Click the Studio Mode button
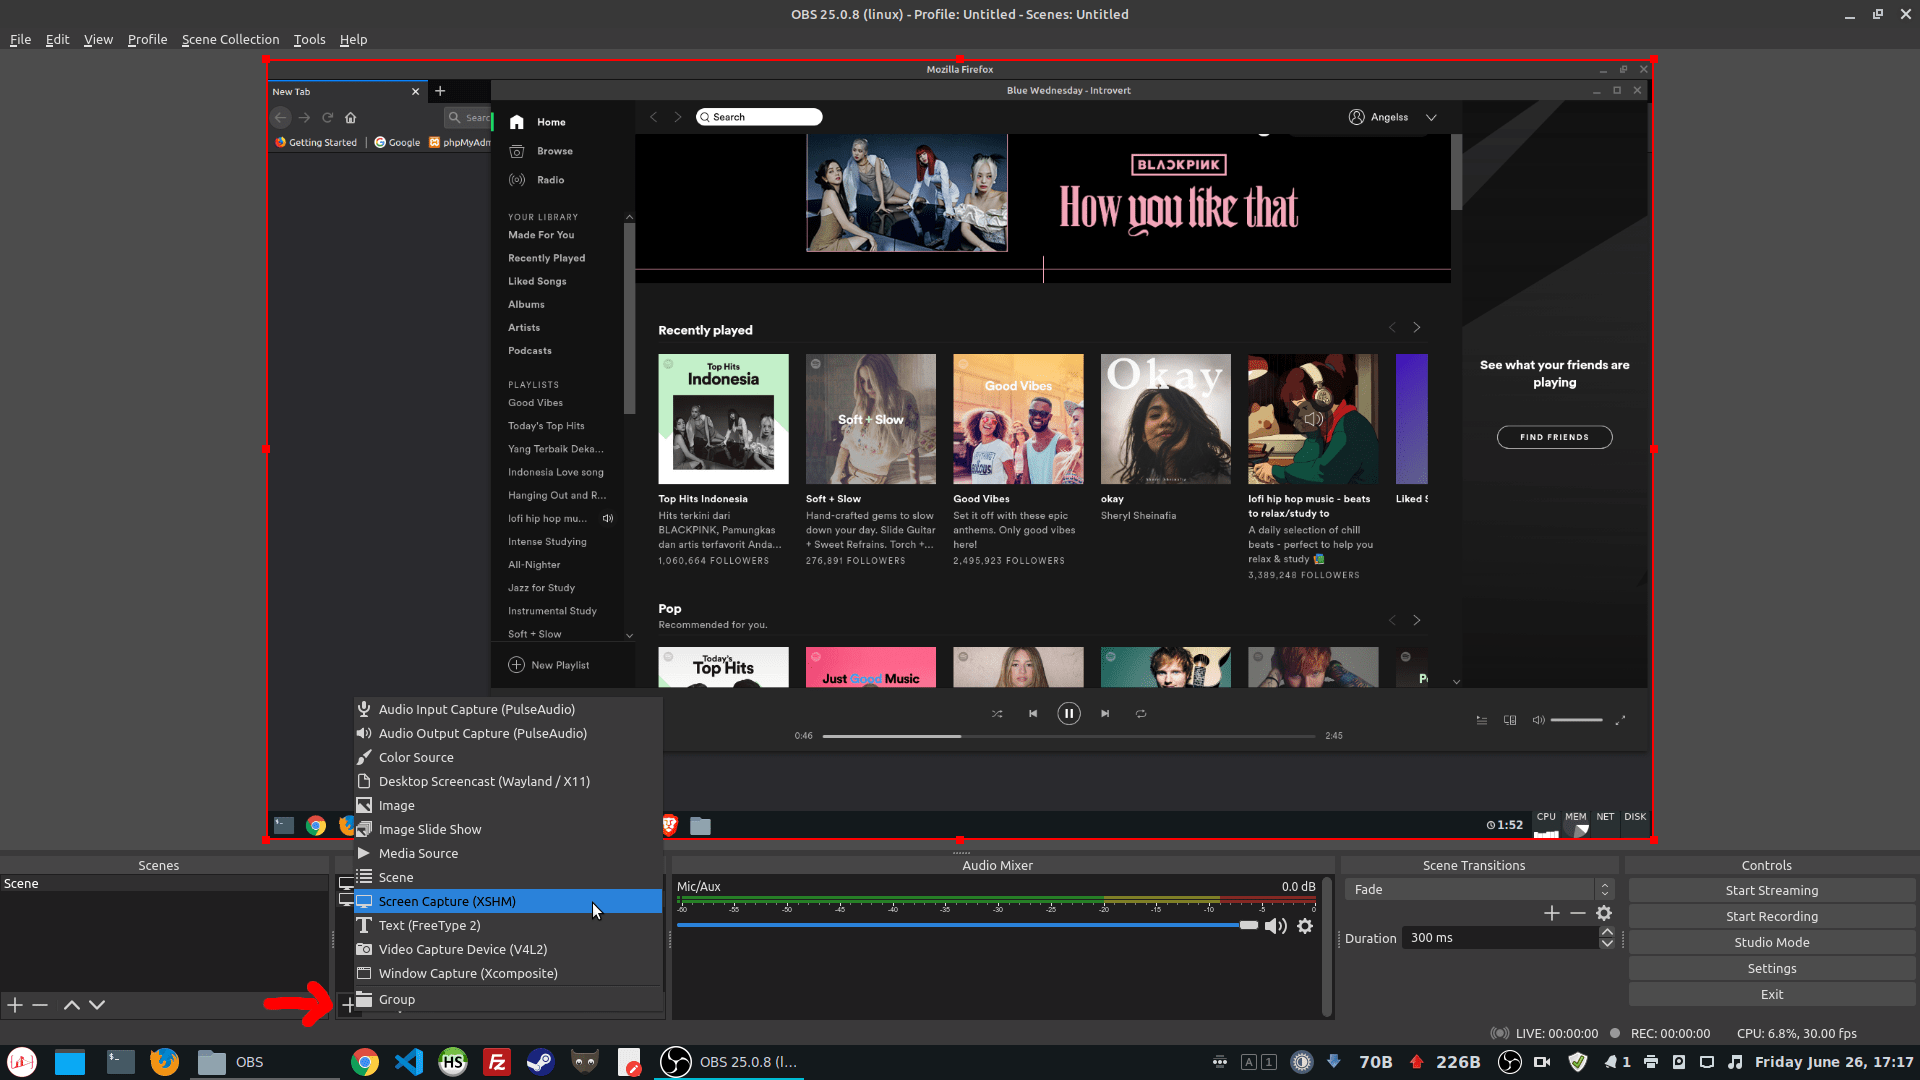This screenshot has height=1080, width=1920. (x=1771, y=942)
